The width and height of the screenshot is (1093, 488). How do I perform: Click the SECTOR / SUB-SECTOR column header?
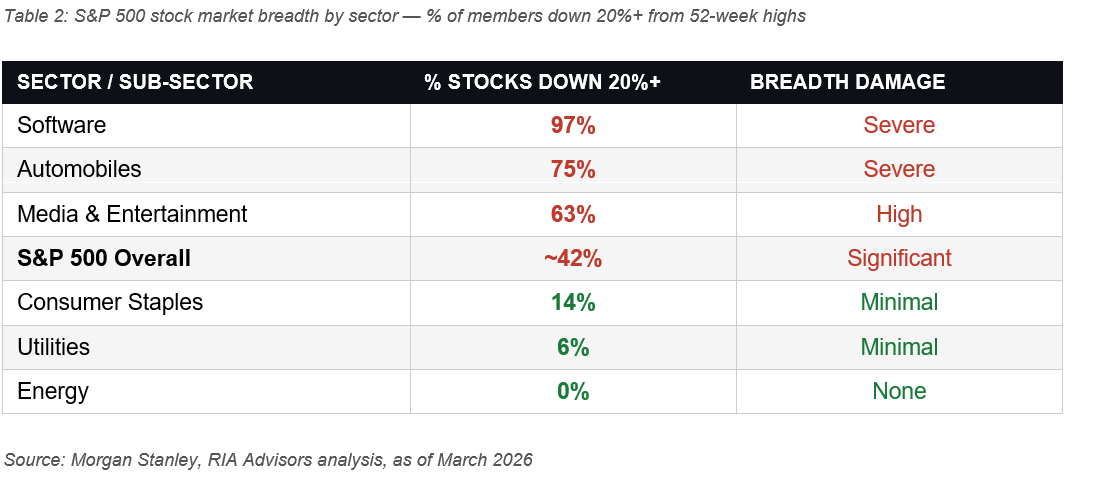click(x=135, y=82)
